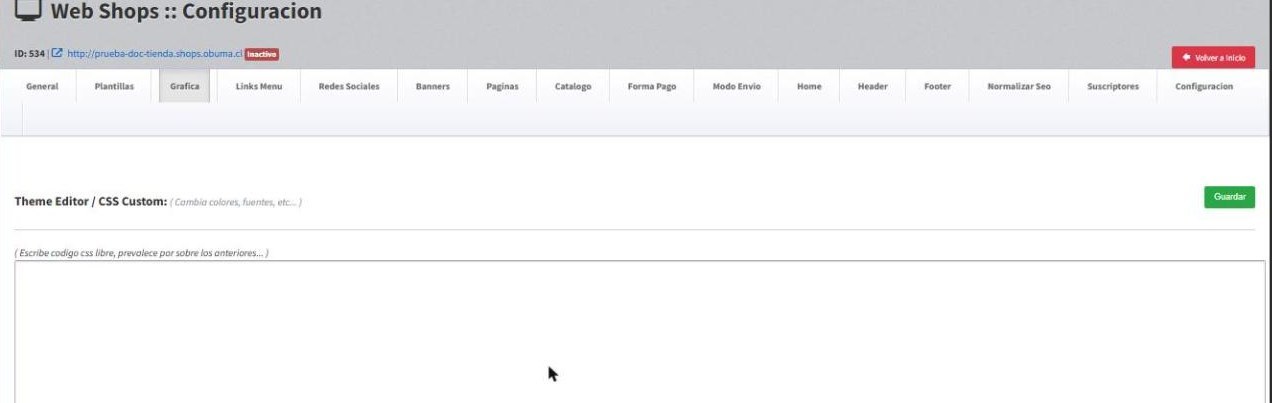
Task: Open the Header tab
Action: tap(872, 87)
